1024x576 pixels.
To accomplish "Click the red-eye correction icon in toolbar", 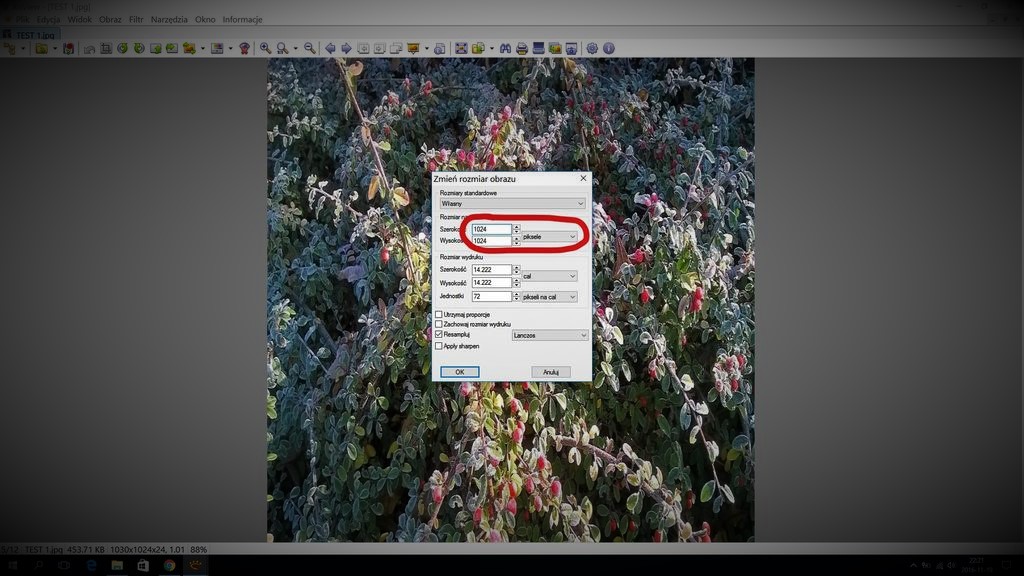I will [244, 48].
